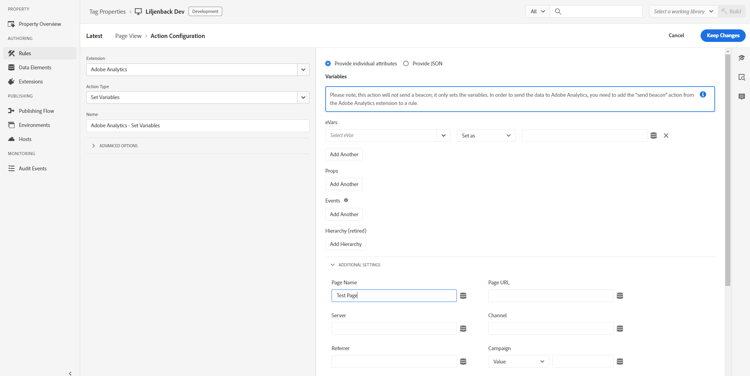Click the Channel input field
Image resolution: width=750 pixels, height=376 pixels.
pyautogui.click(x=551, y=329)
